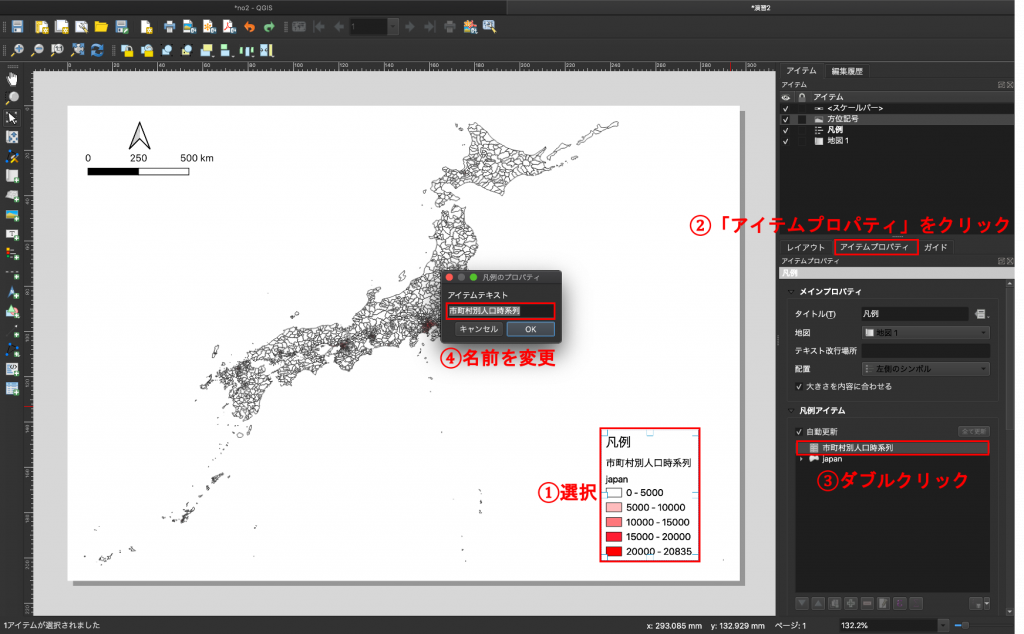Select 市町村別人口時系列 in legend items tree

892,448
